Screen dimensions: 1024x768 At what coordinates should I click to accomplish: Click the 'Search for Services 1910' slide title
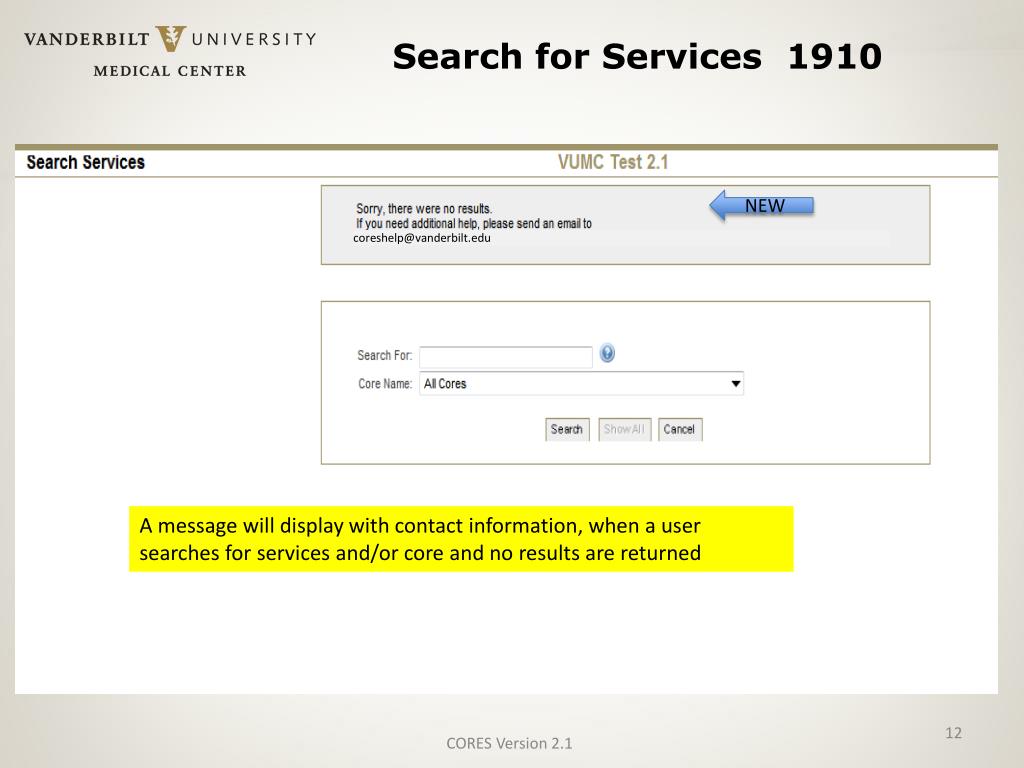(637, 56)
